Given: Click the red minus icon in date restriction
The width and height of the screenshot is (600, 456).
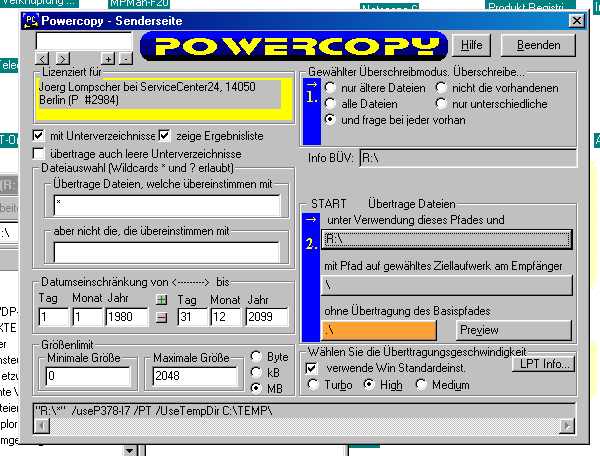Looking at the screenshot, I should [x=163, y=318].
